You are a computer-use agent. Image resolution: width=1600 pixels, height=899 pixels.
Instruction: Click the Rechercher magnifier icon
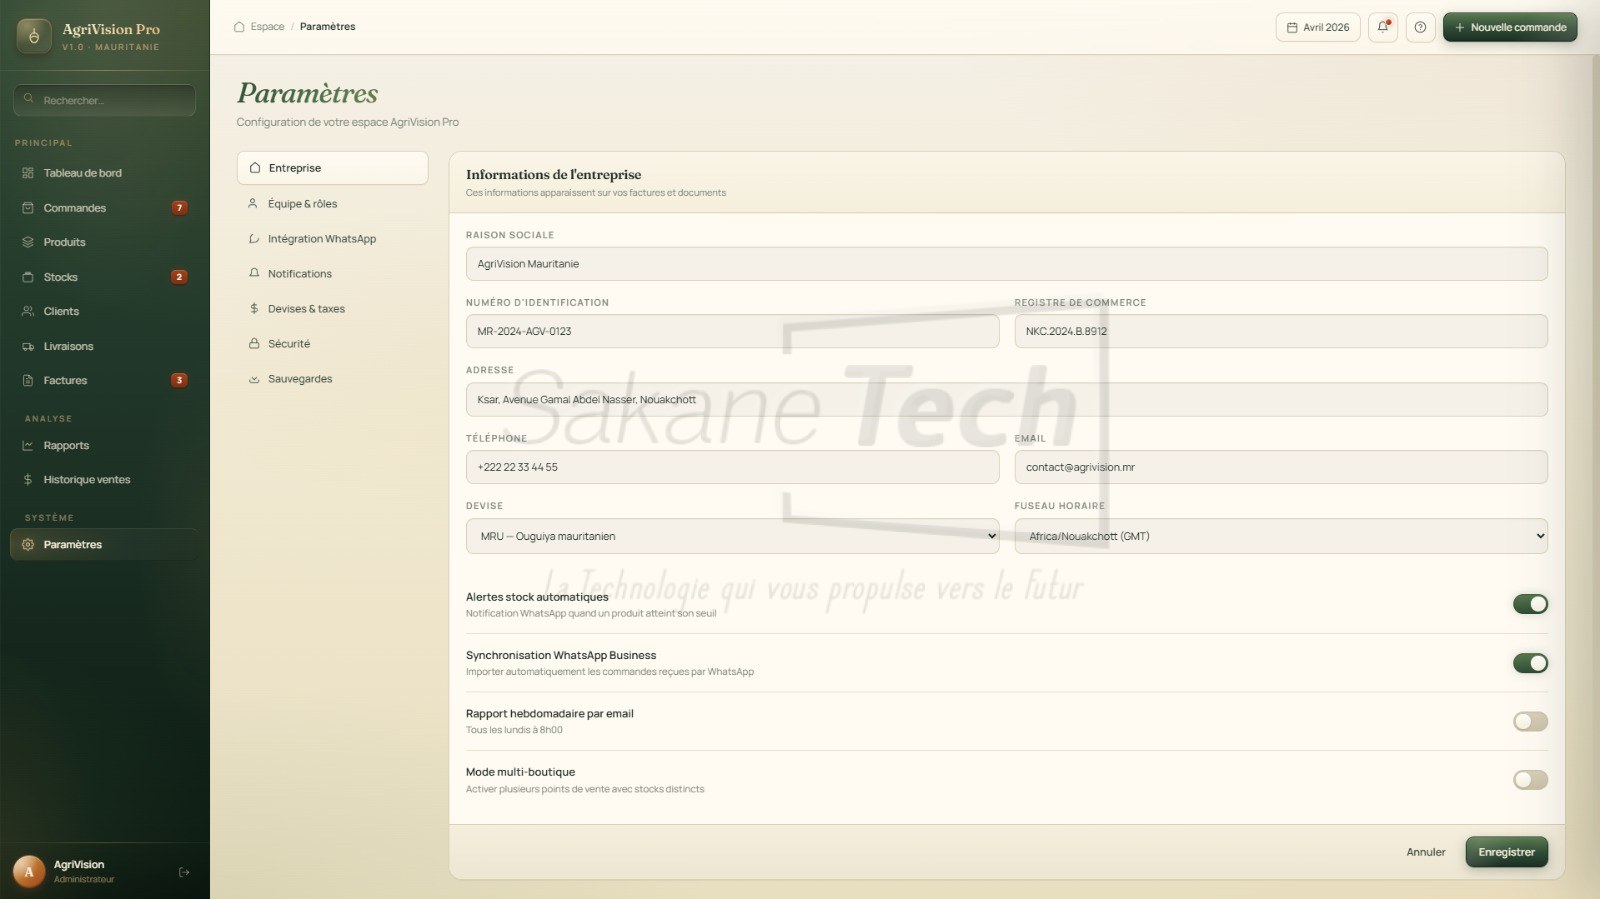pyautogui.click(x=29, y=99)
